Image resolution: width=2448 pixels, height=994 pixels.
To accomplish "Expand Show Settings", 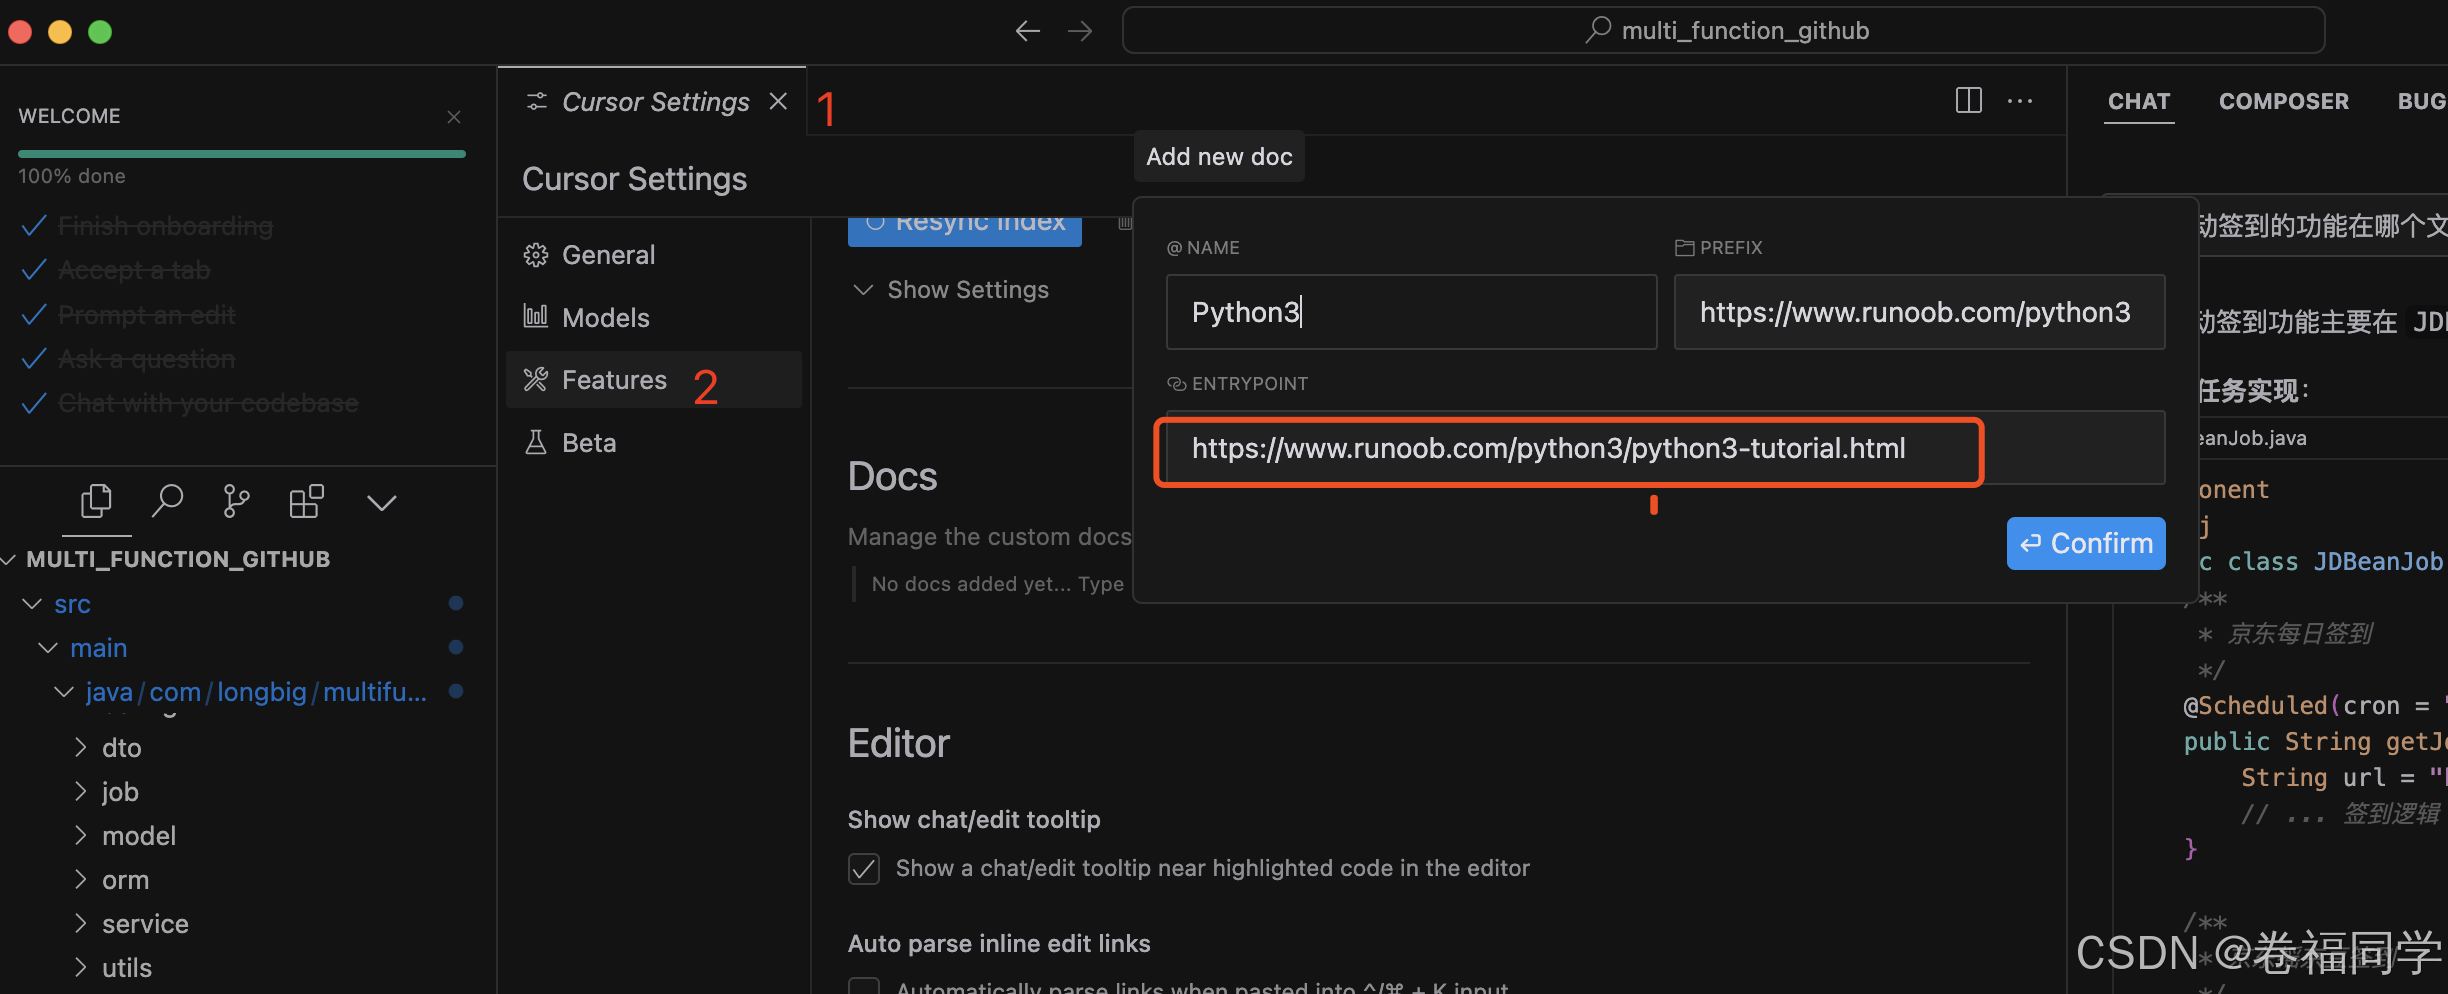I will point(949,290).
